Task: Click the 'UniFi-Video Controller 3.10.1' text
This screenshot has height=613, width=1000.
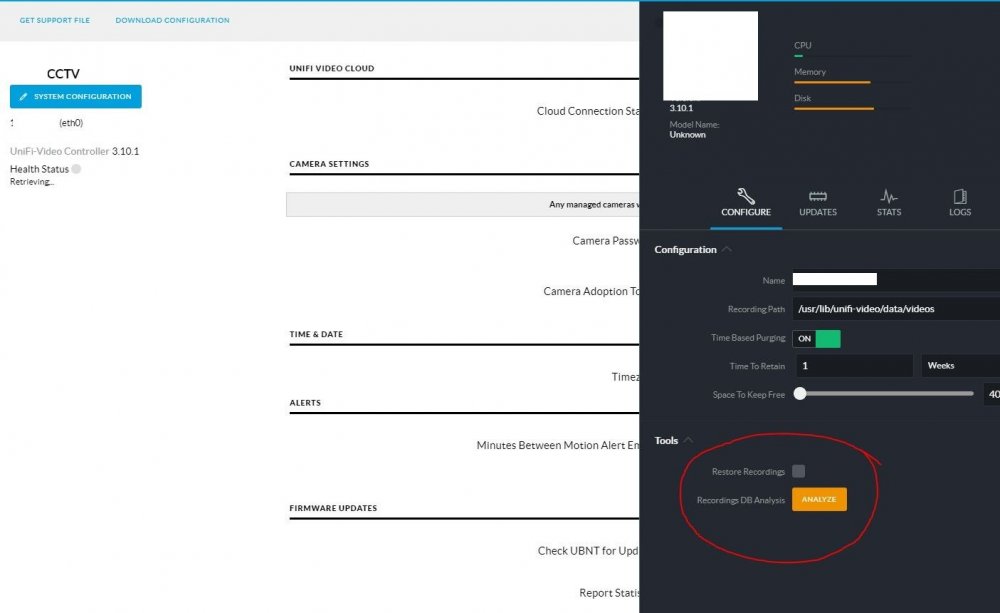Action: pos(74,151)
